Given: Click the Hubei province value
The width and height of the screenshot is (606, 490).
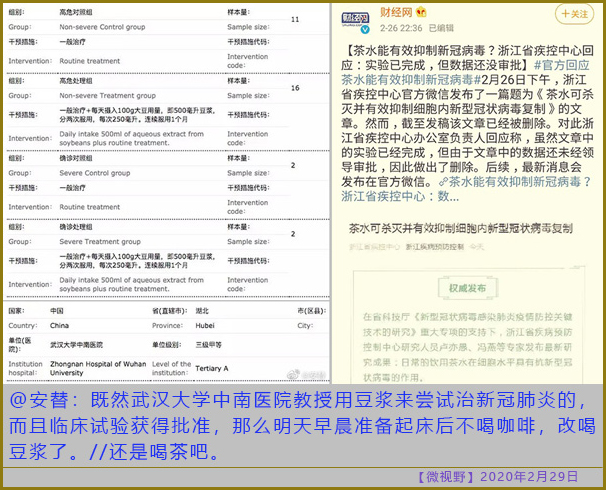Looking at the screenshot, I should [205, 325].
